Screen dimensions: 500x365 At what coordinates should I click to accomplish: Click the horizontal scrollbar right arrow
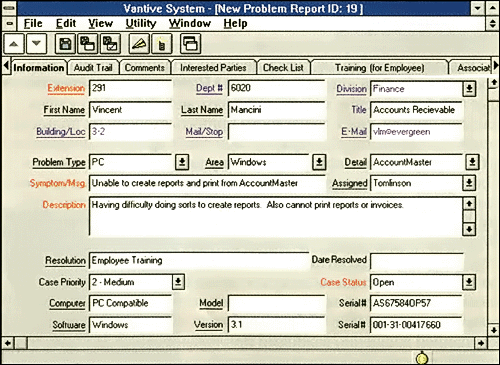pos(481,343)
